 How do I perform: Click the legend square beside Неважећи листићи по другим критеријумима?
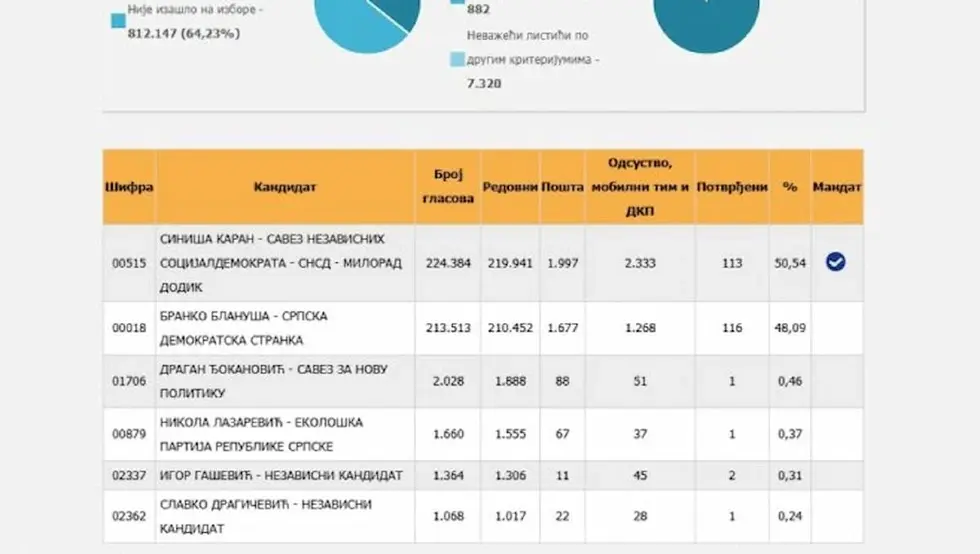coord(457,59)
